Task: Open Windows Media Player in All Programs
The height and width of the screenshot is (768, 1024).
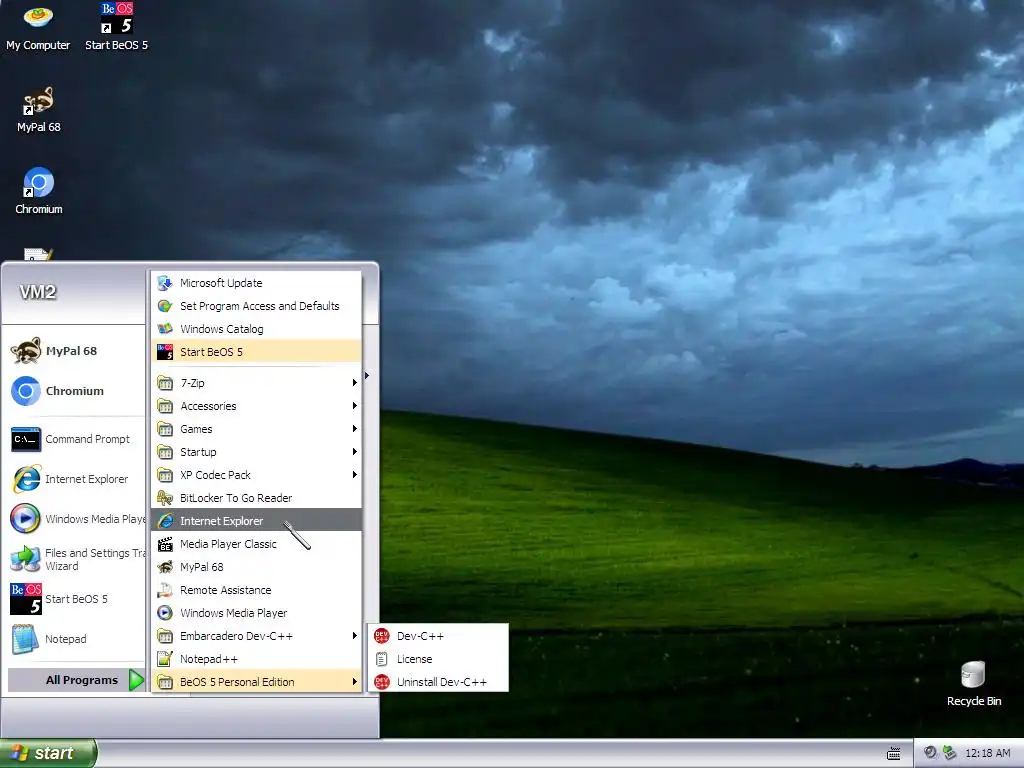Action: coord(257,613)
